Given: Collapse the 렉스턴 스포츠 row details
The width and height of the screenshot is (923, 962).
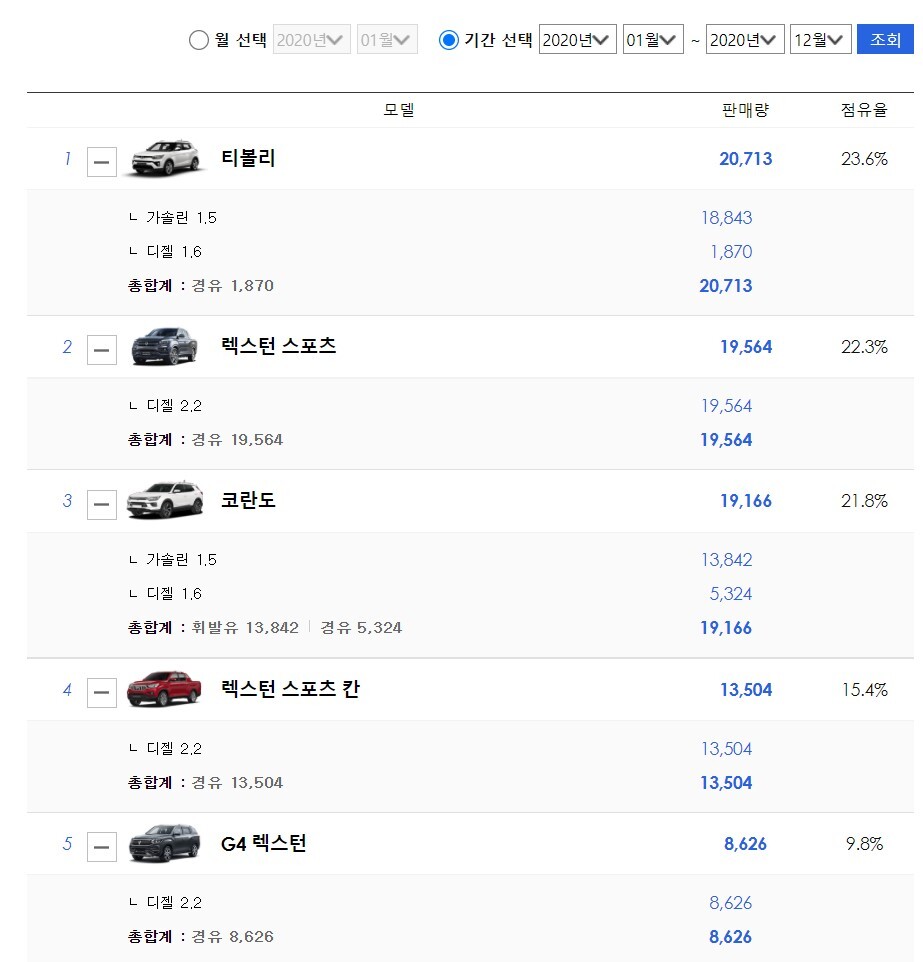Looking at the screenshot, I should click(102, 350).
